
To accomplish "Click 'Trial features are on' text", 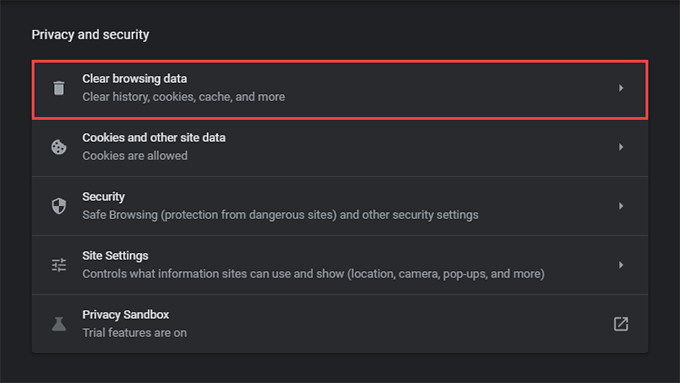I will [x=134, y=333].
